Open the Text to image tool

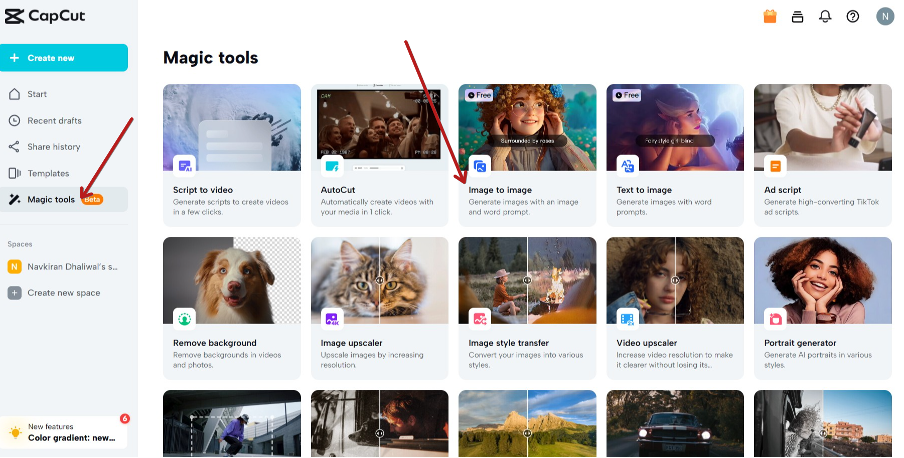click(675, 156)
